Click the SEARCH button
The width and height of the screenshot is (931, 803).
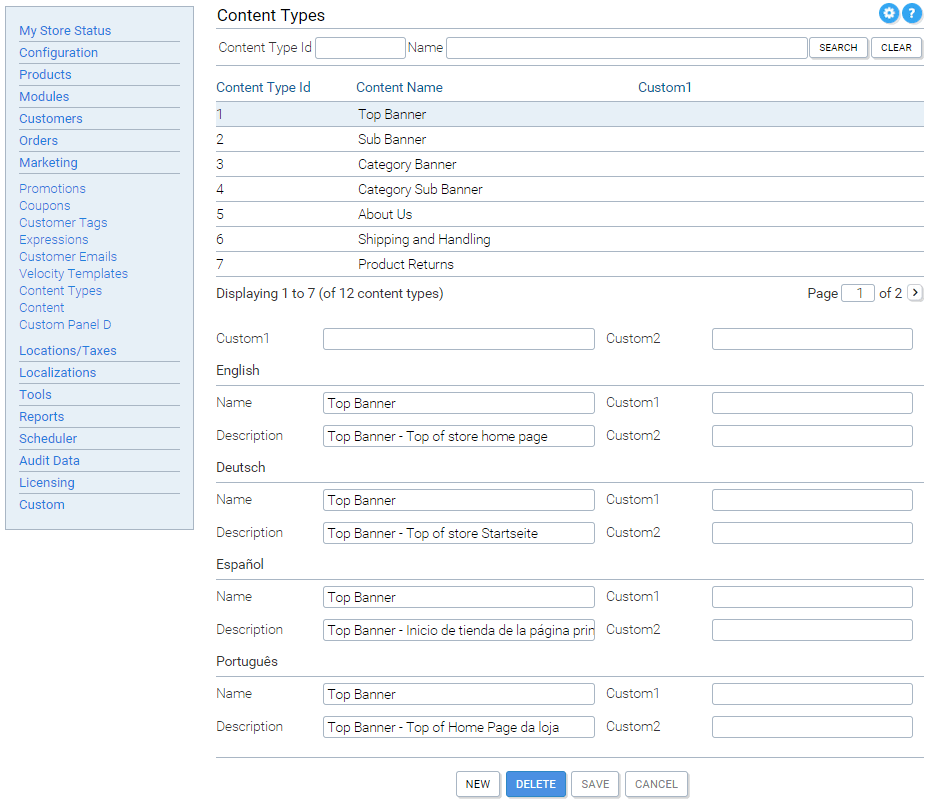pos(838,48)
